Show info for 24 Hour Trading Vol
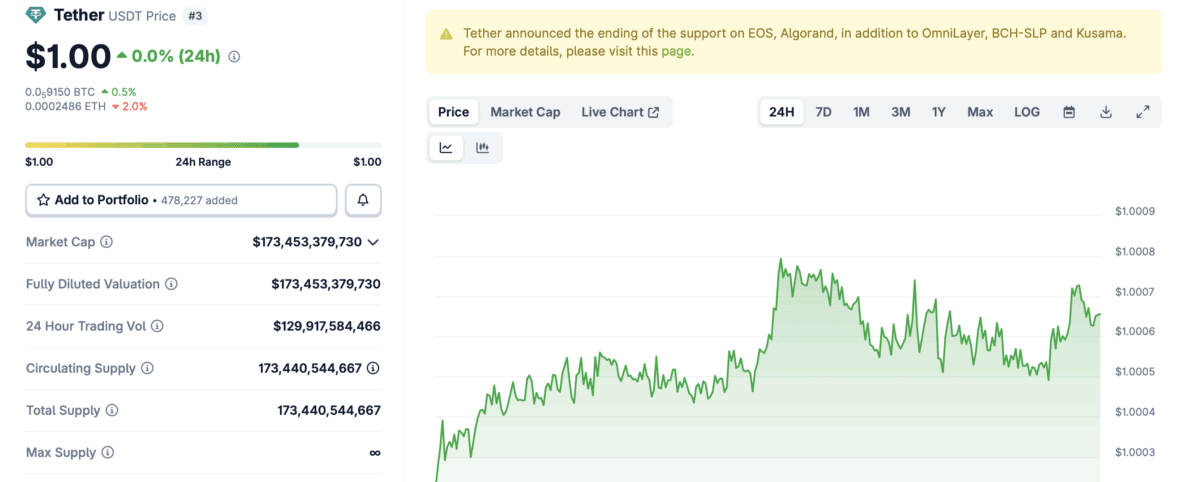The image size is (1200, 482). click(x=157, y=326)
